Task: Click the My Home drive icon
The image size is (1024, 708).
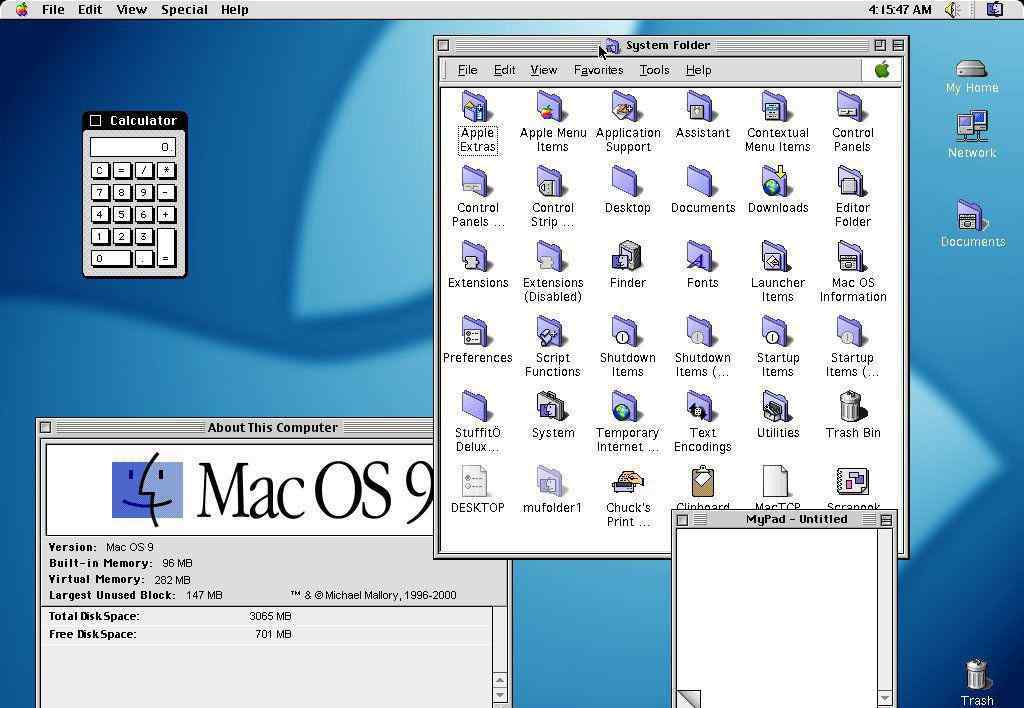Action: [x=971, y=69]
